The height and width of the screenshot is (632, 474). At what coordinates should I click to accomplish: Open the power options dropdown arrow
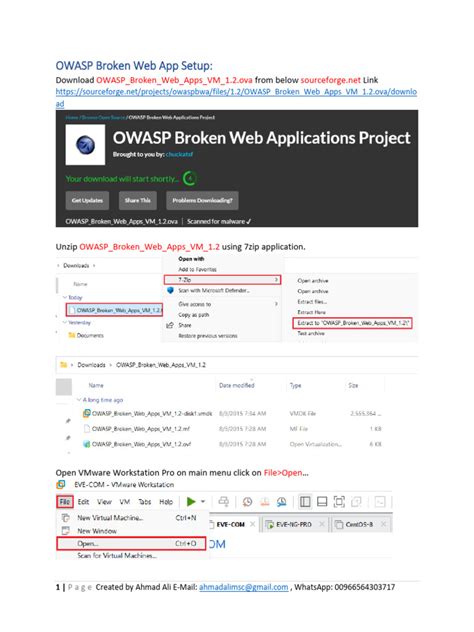[203, 501]
